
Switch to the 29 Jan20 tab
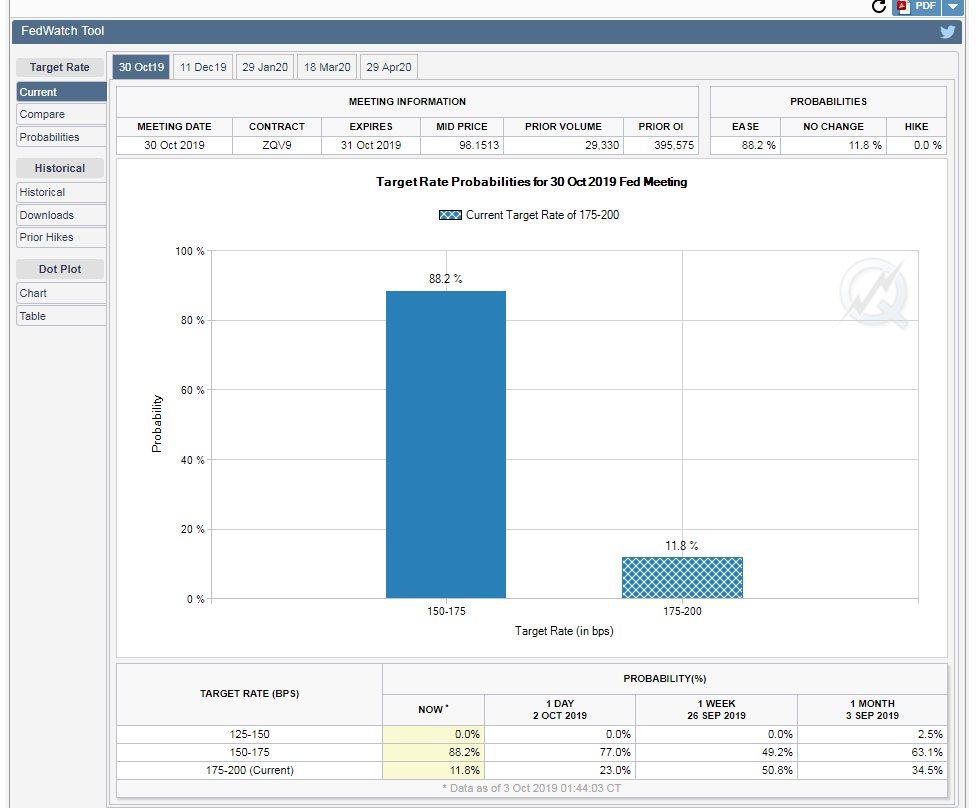coord(265,67)
